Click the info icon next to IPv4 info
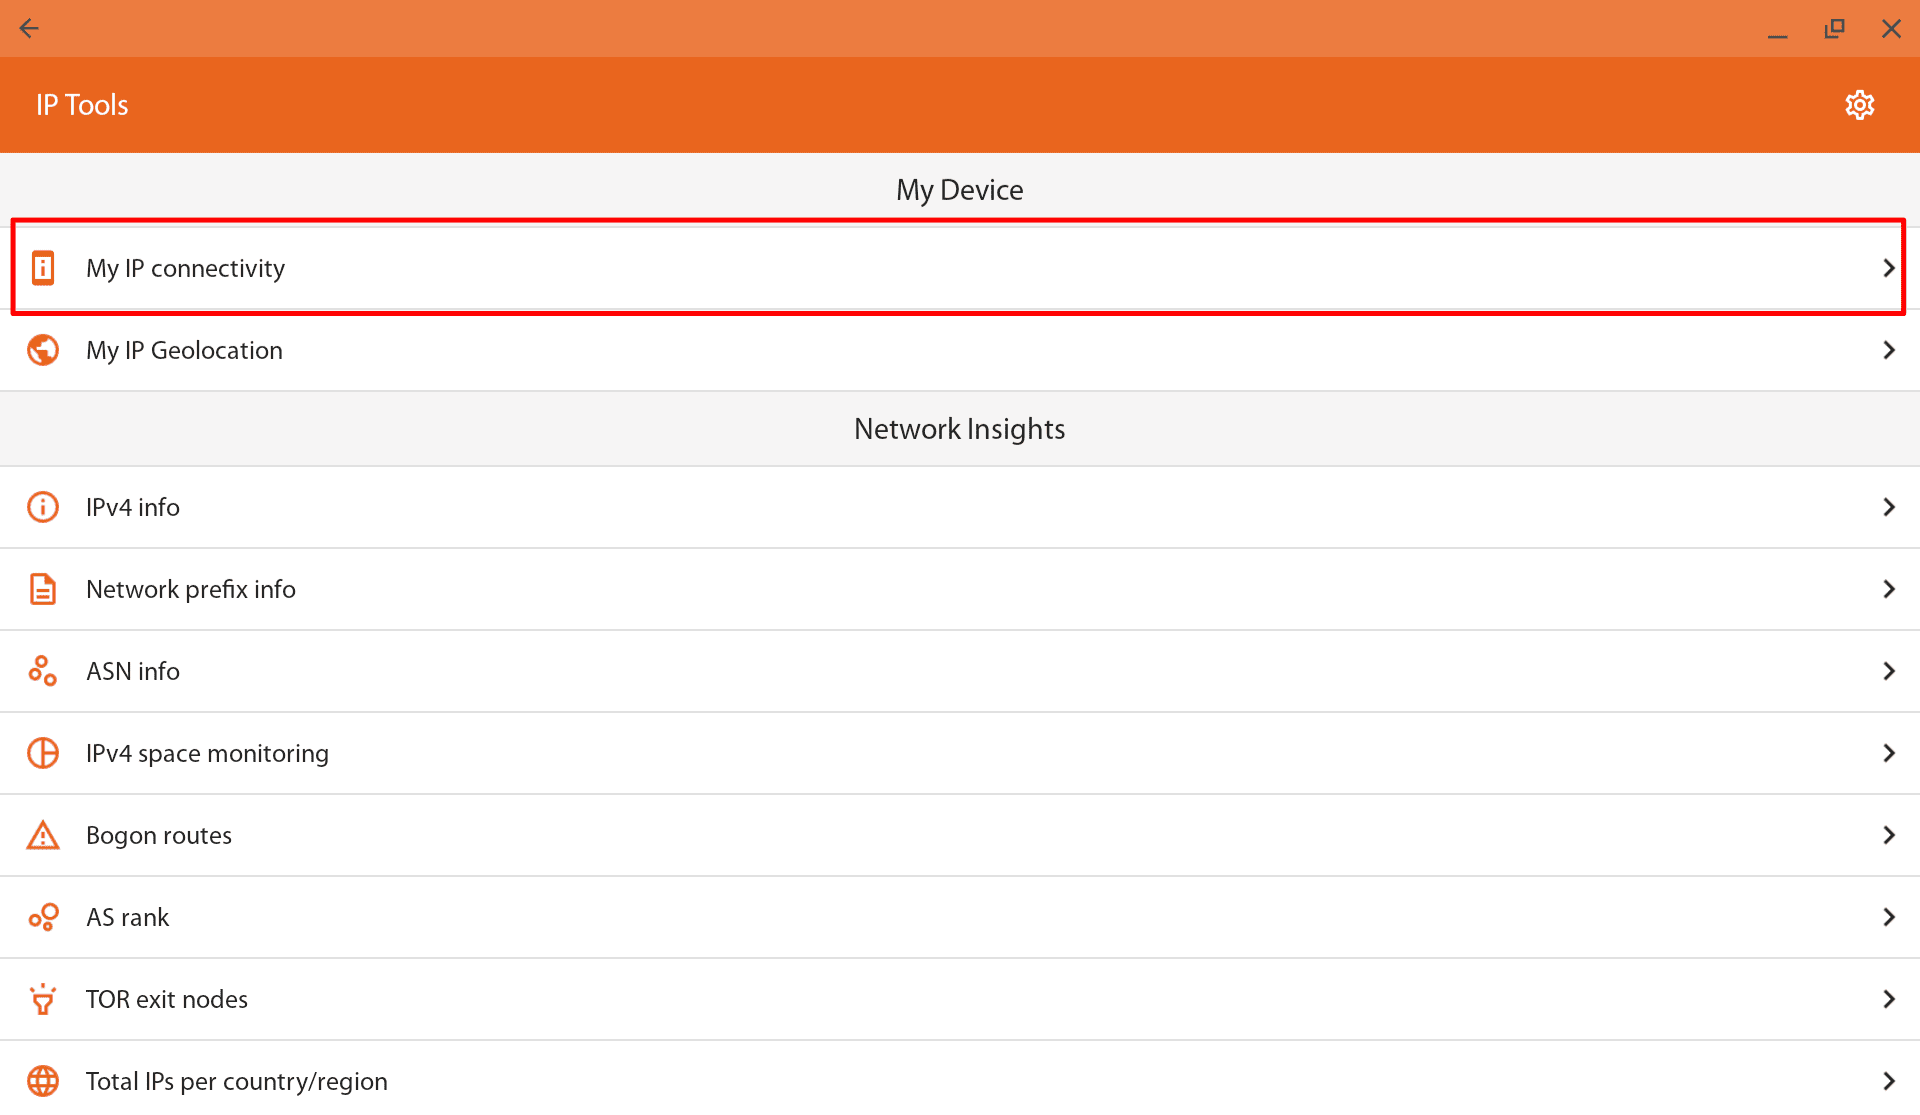 point(43,507)
